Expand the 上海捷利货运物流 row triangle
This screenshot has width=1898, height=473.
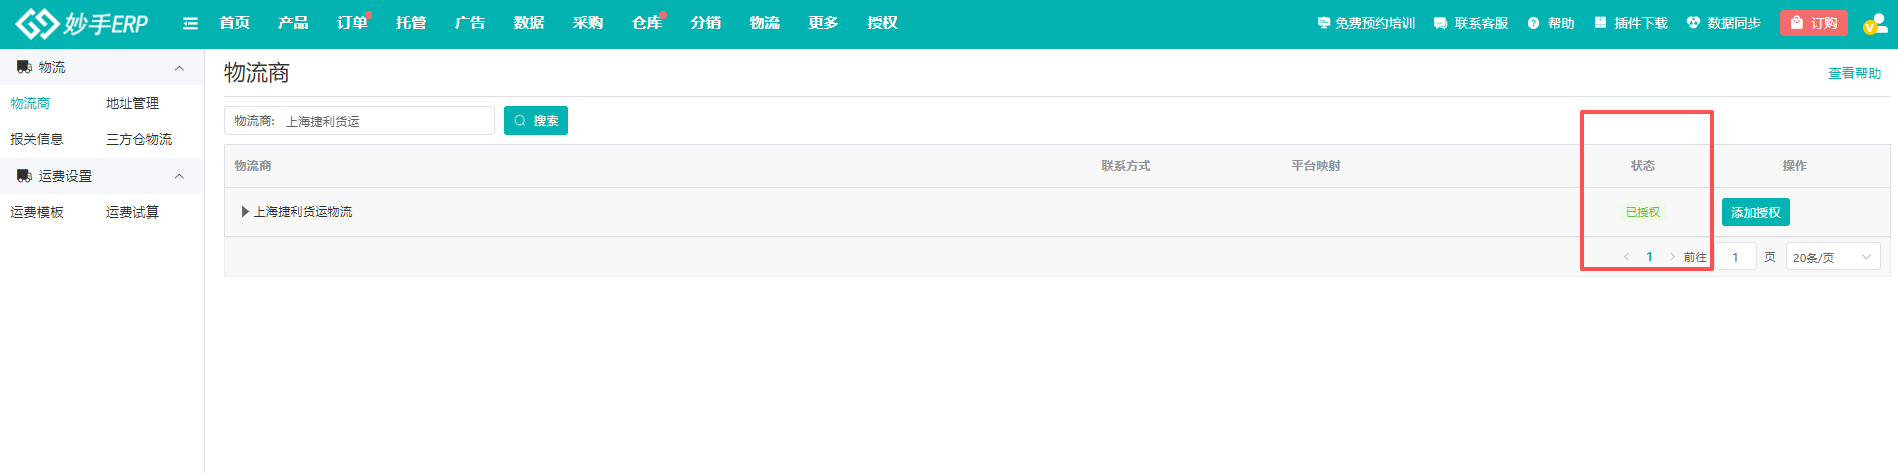point(245,212)
